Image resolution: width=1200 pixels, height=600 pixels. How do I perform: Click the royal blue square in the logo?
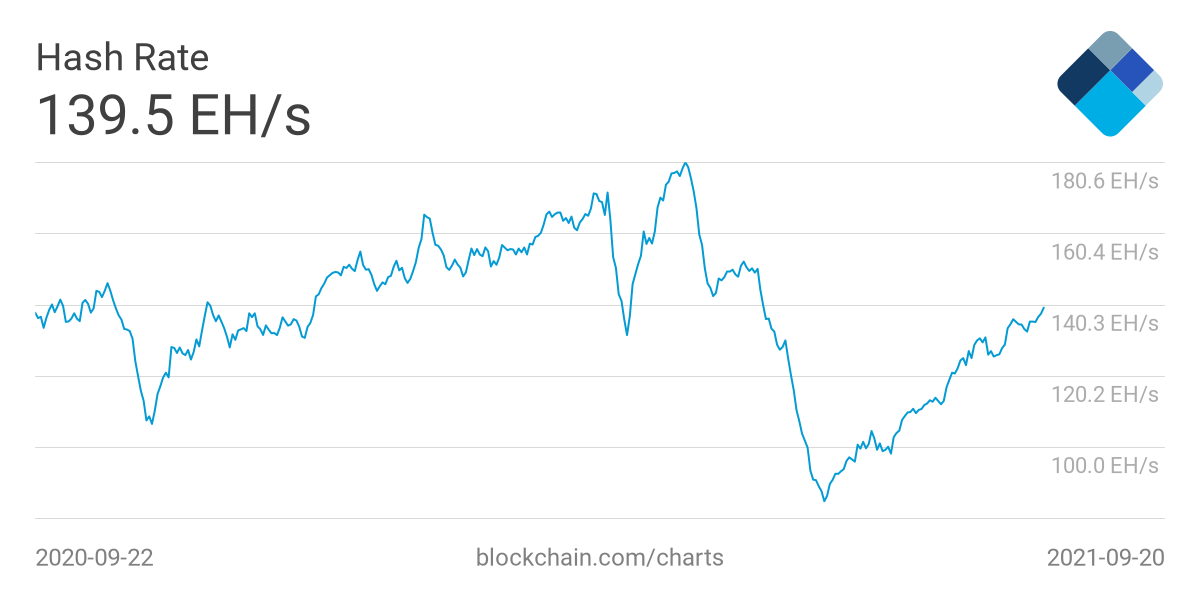[x=1133, y=70]
